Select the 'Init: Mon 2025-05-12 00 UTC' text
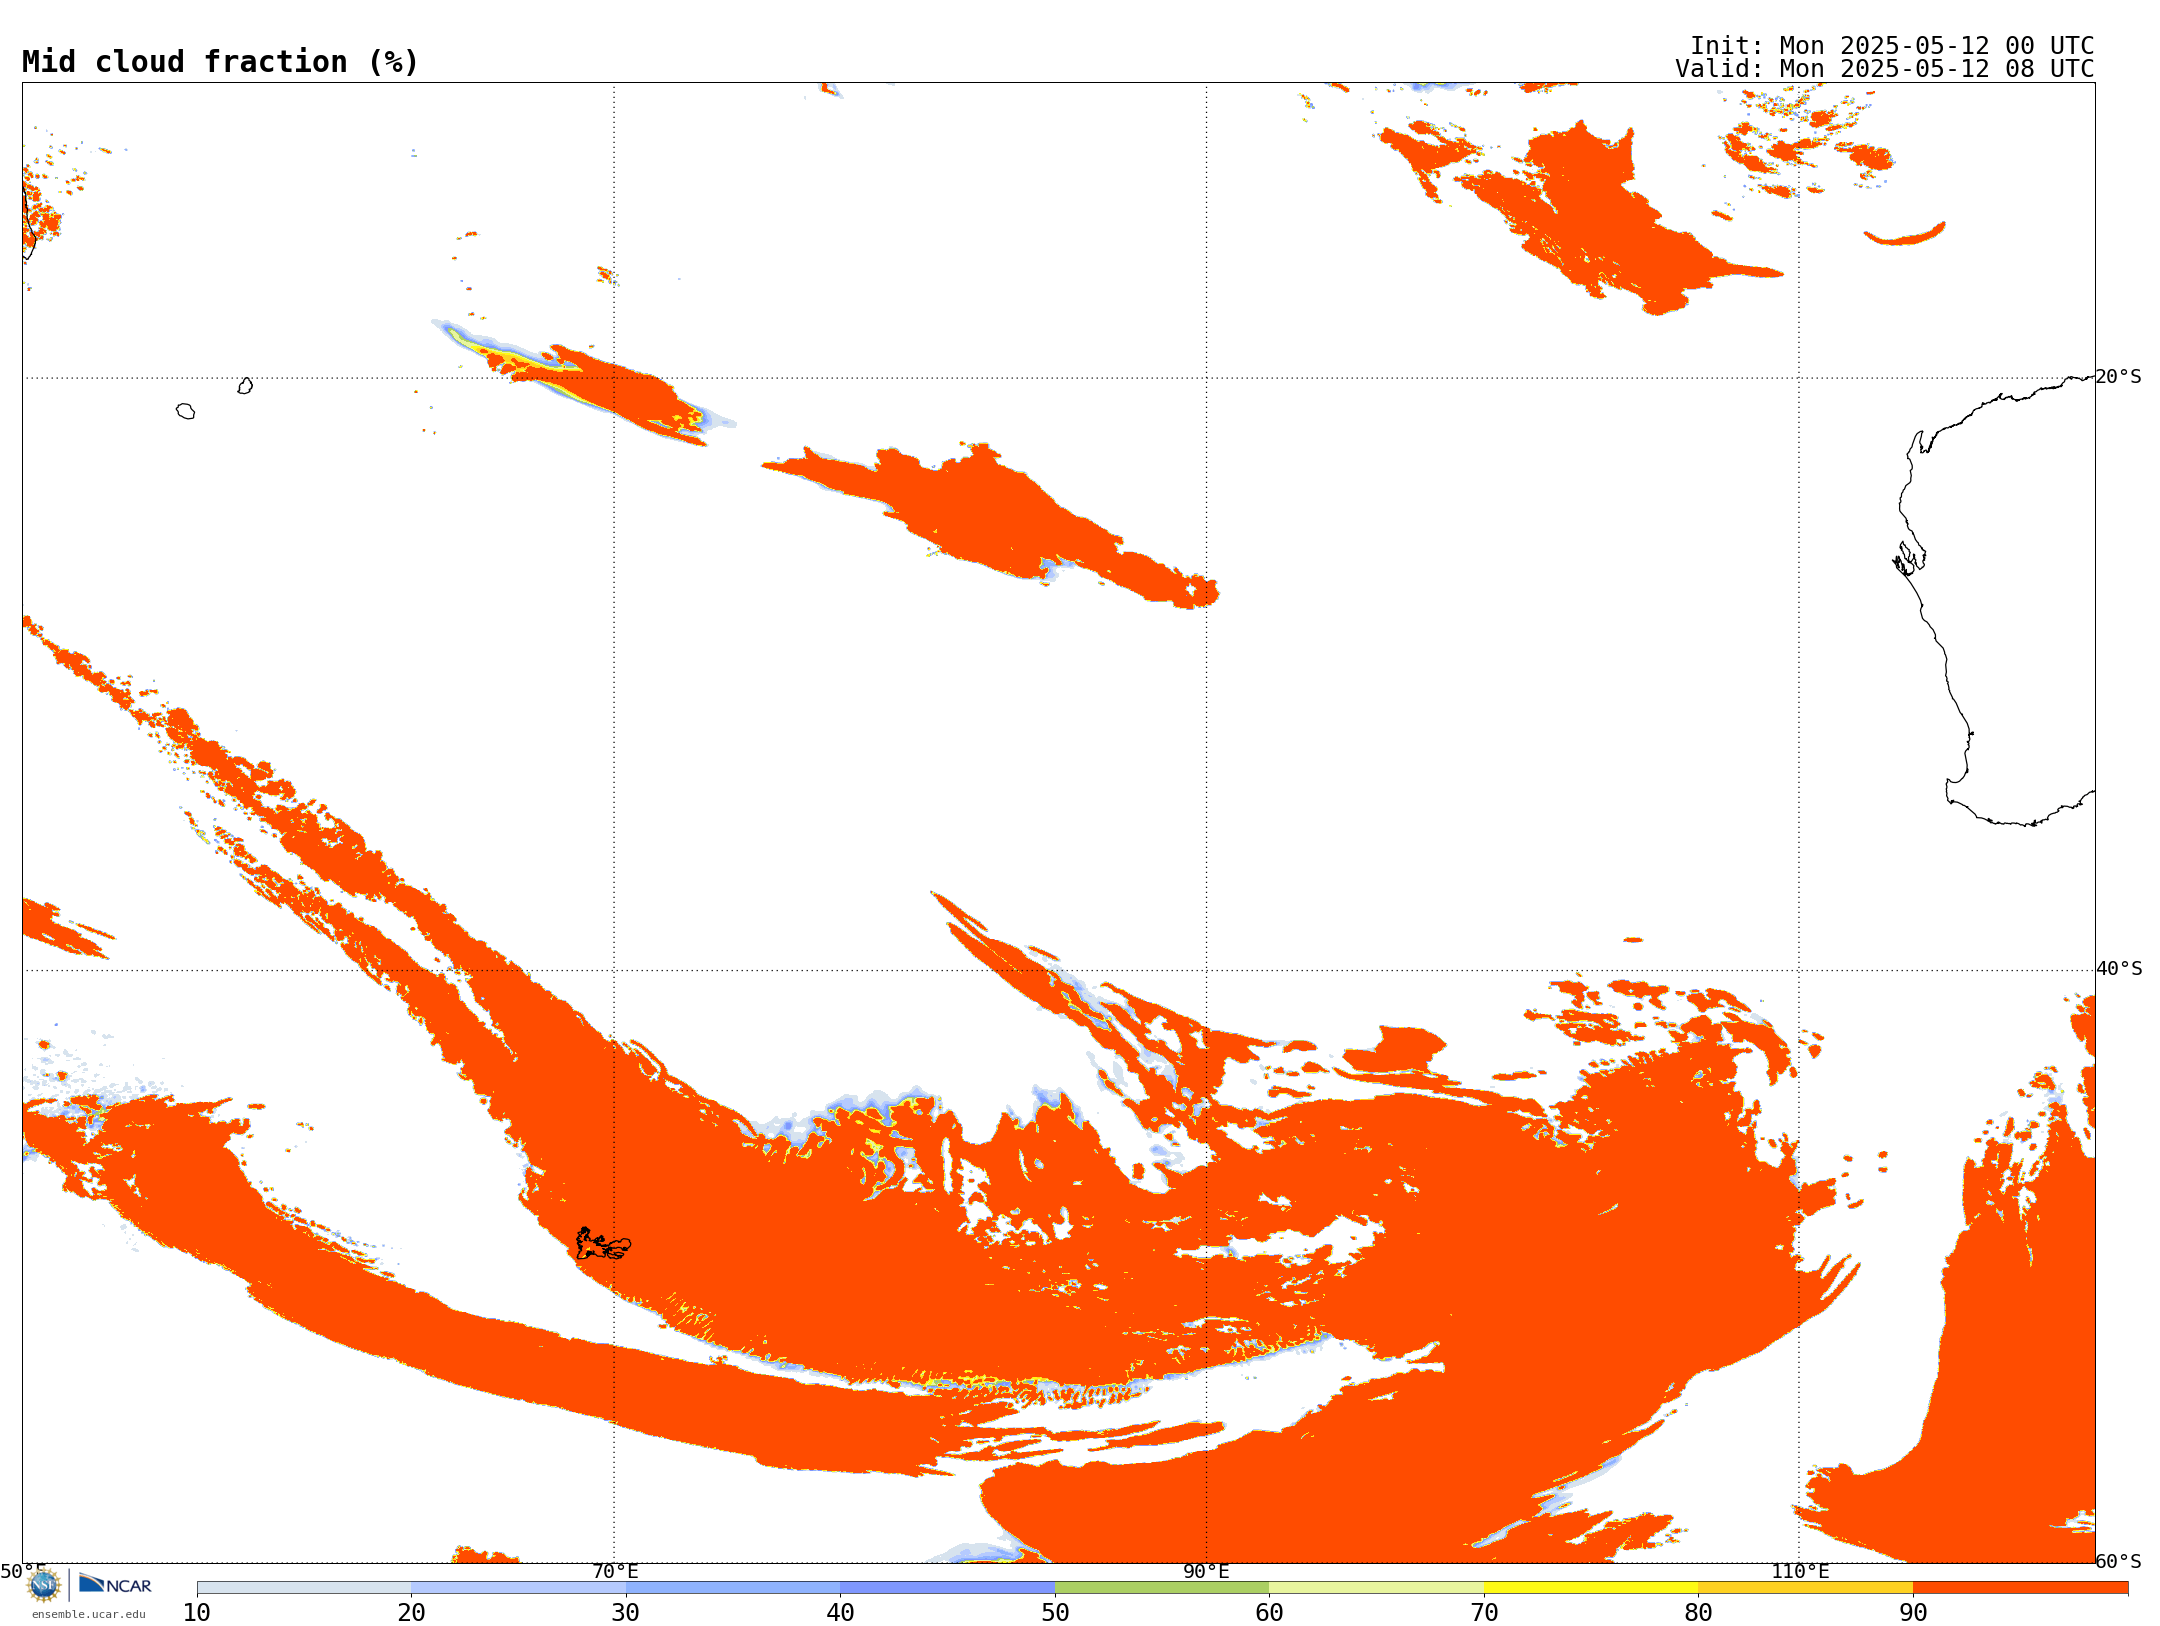The width and height of the screenshot is (2160, 1626). 1892,46
